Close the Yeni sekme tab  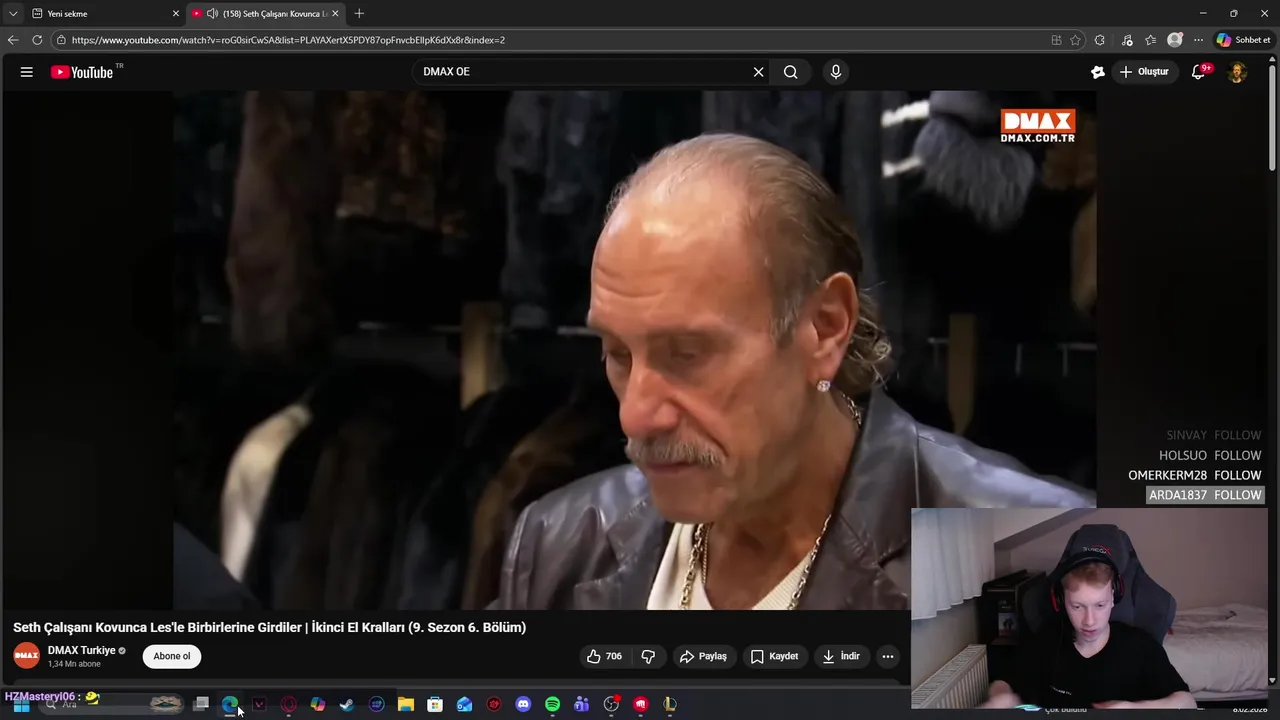click(175, 13)
